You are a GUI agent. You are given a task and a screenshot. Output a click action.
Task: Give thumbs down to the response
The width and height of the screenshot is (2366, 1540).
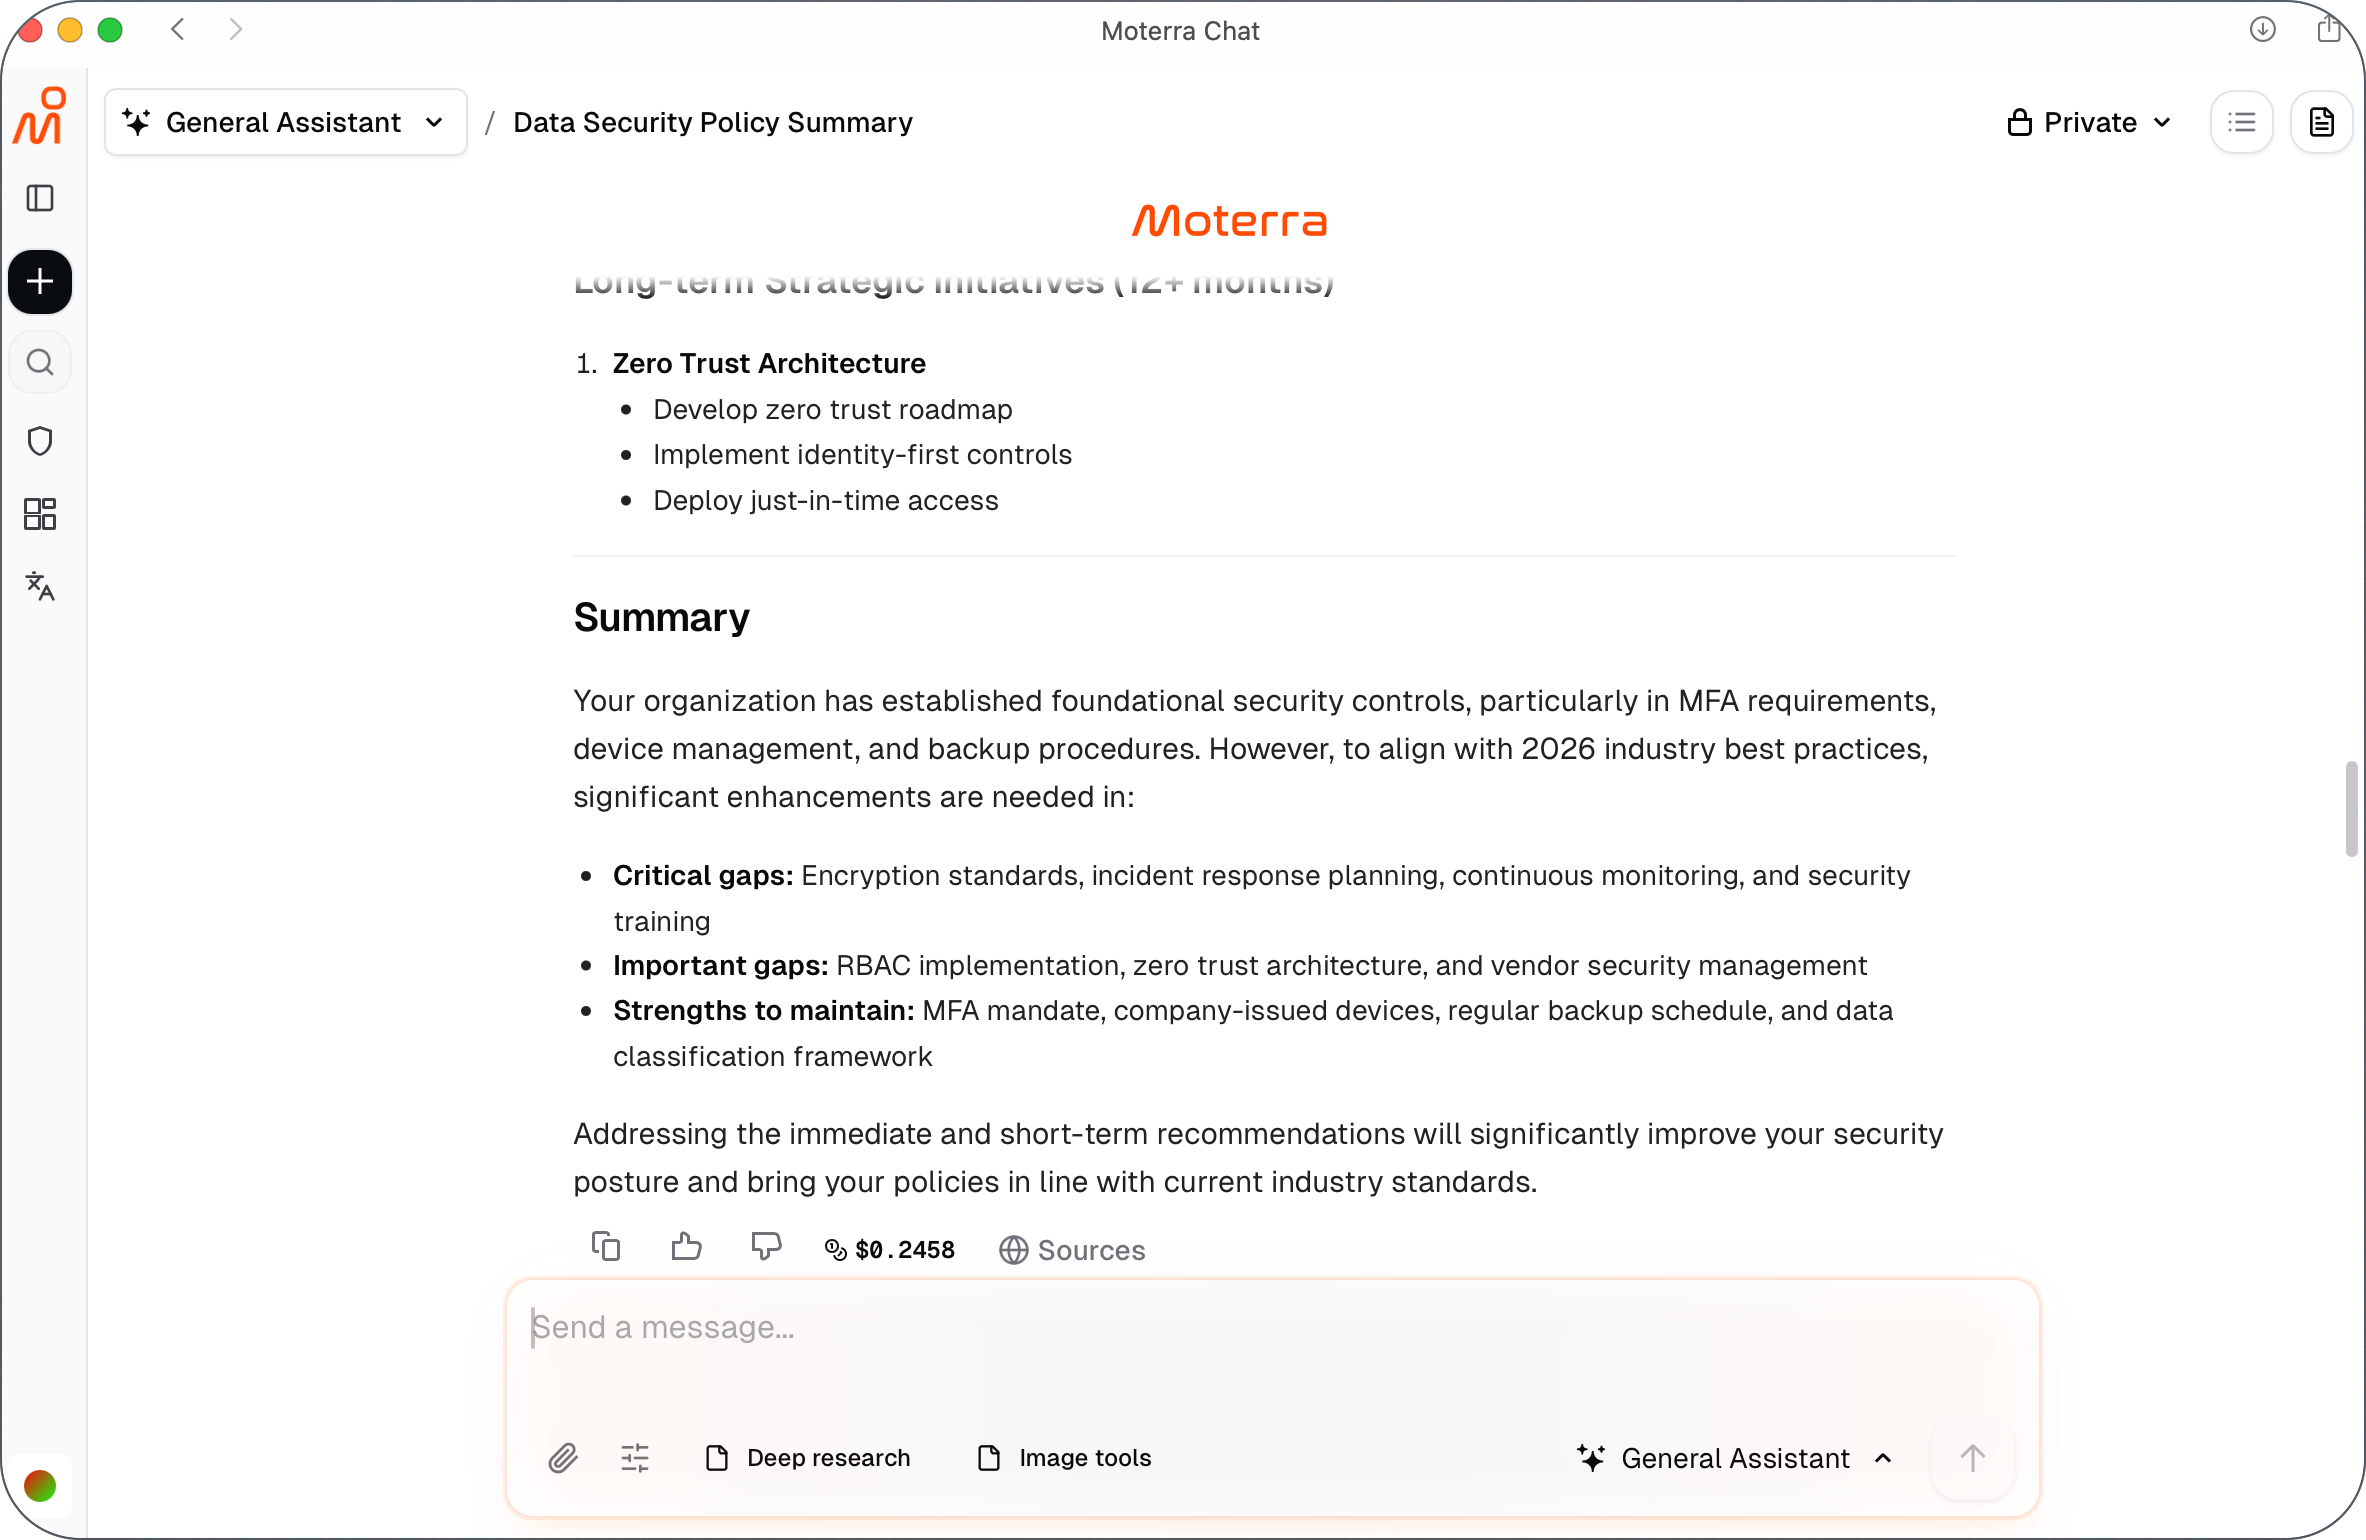tap(766, 1247)
